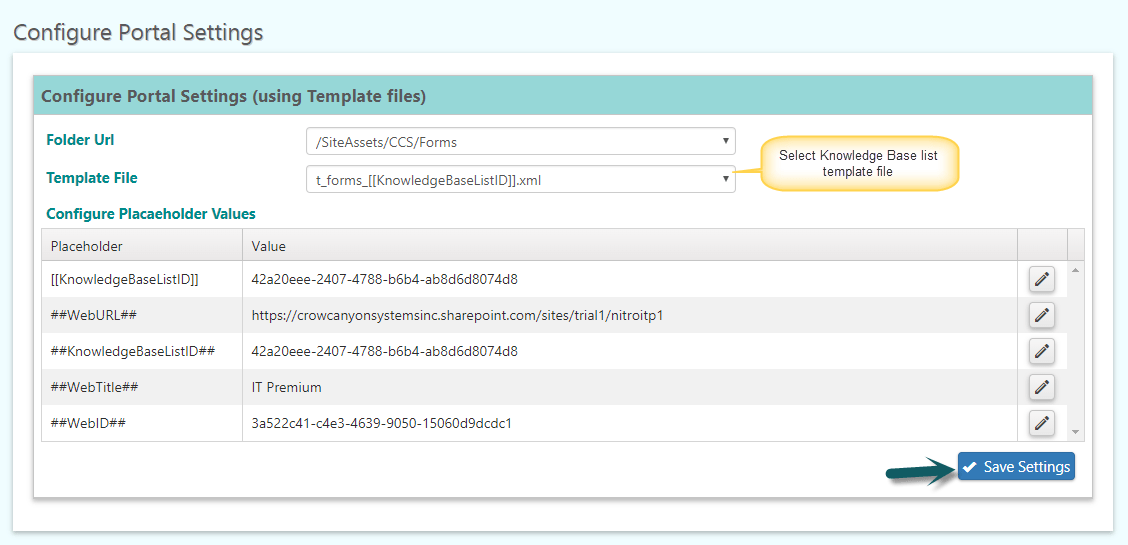This screenshot has height=545, width=1128.
Task: Edit the [[KnowledgeBaseListID]] placeholder value
Action: click(x=1042, y=280)
